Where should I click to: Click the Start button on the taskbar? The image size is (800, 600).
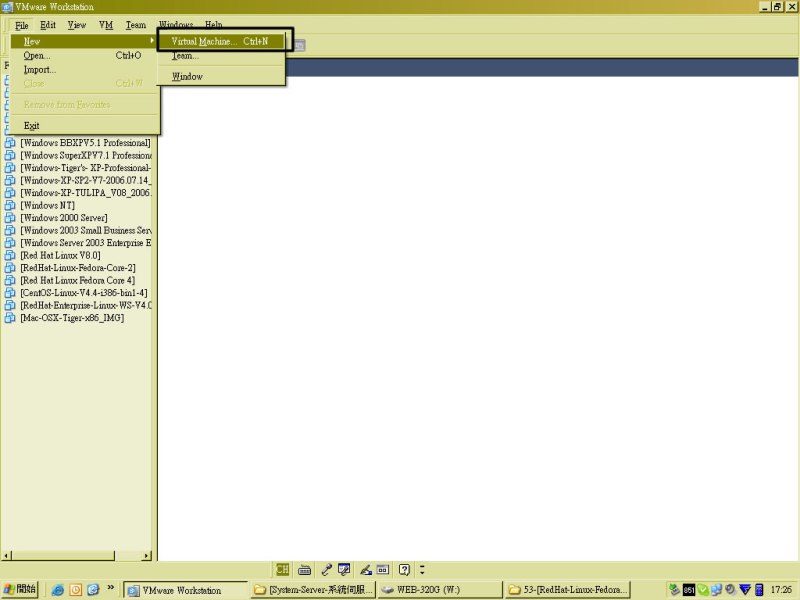pyautogui.click(x=19, y=589)
